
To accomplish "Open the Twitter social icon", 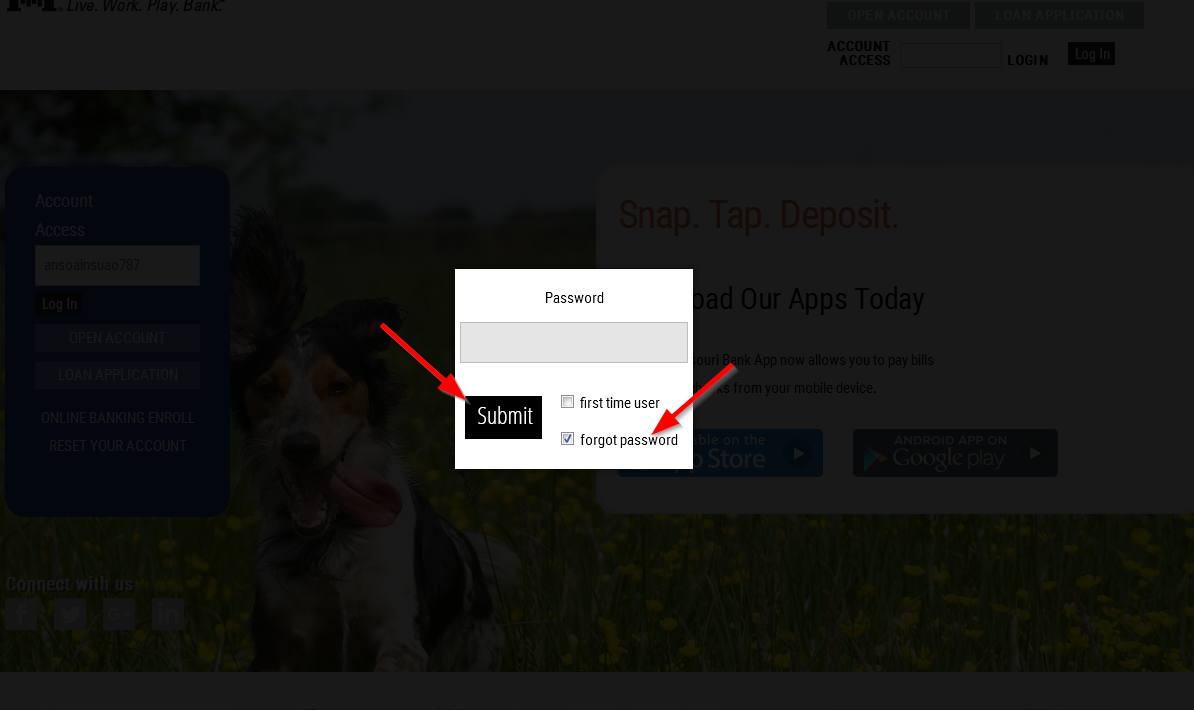I will pyautogui.click(x=70, y=614).
